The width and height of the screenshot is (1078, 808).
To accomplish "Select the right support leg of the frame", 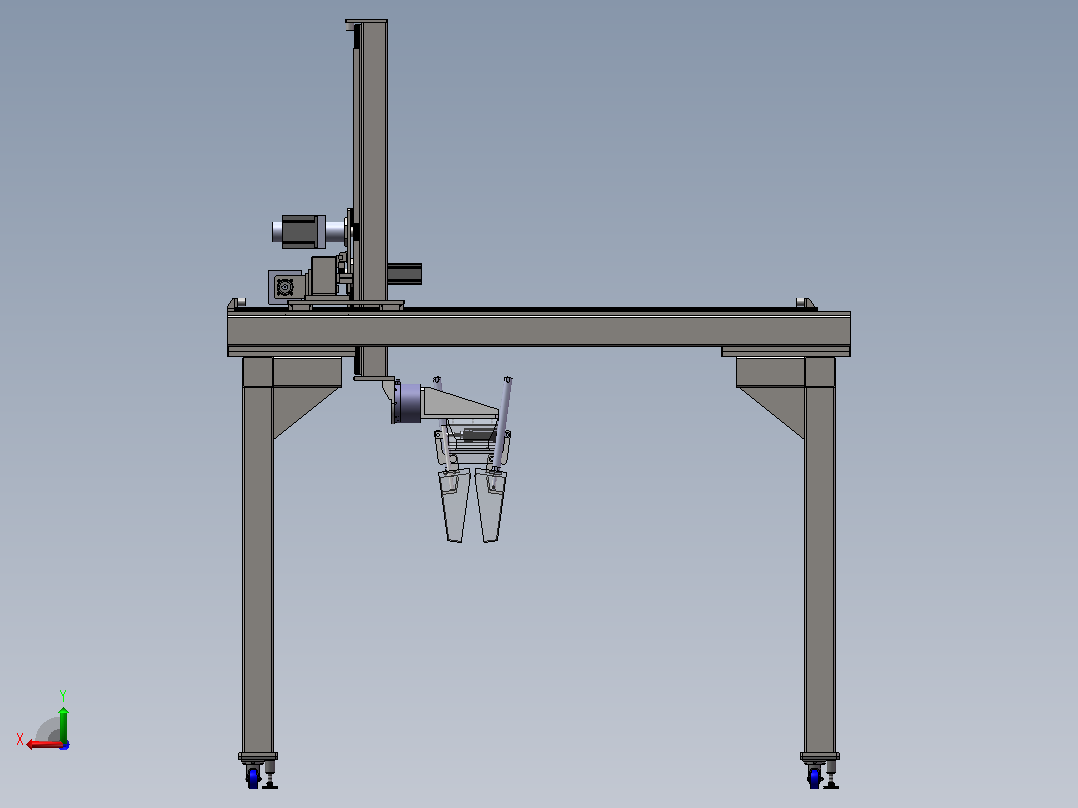I will [820, 555].
